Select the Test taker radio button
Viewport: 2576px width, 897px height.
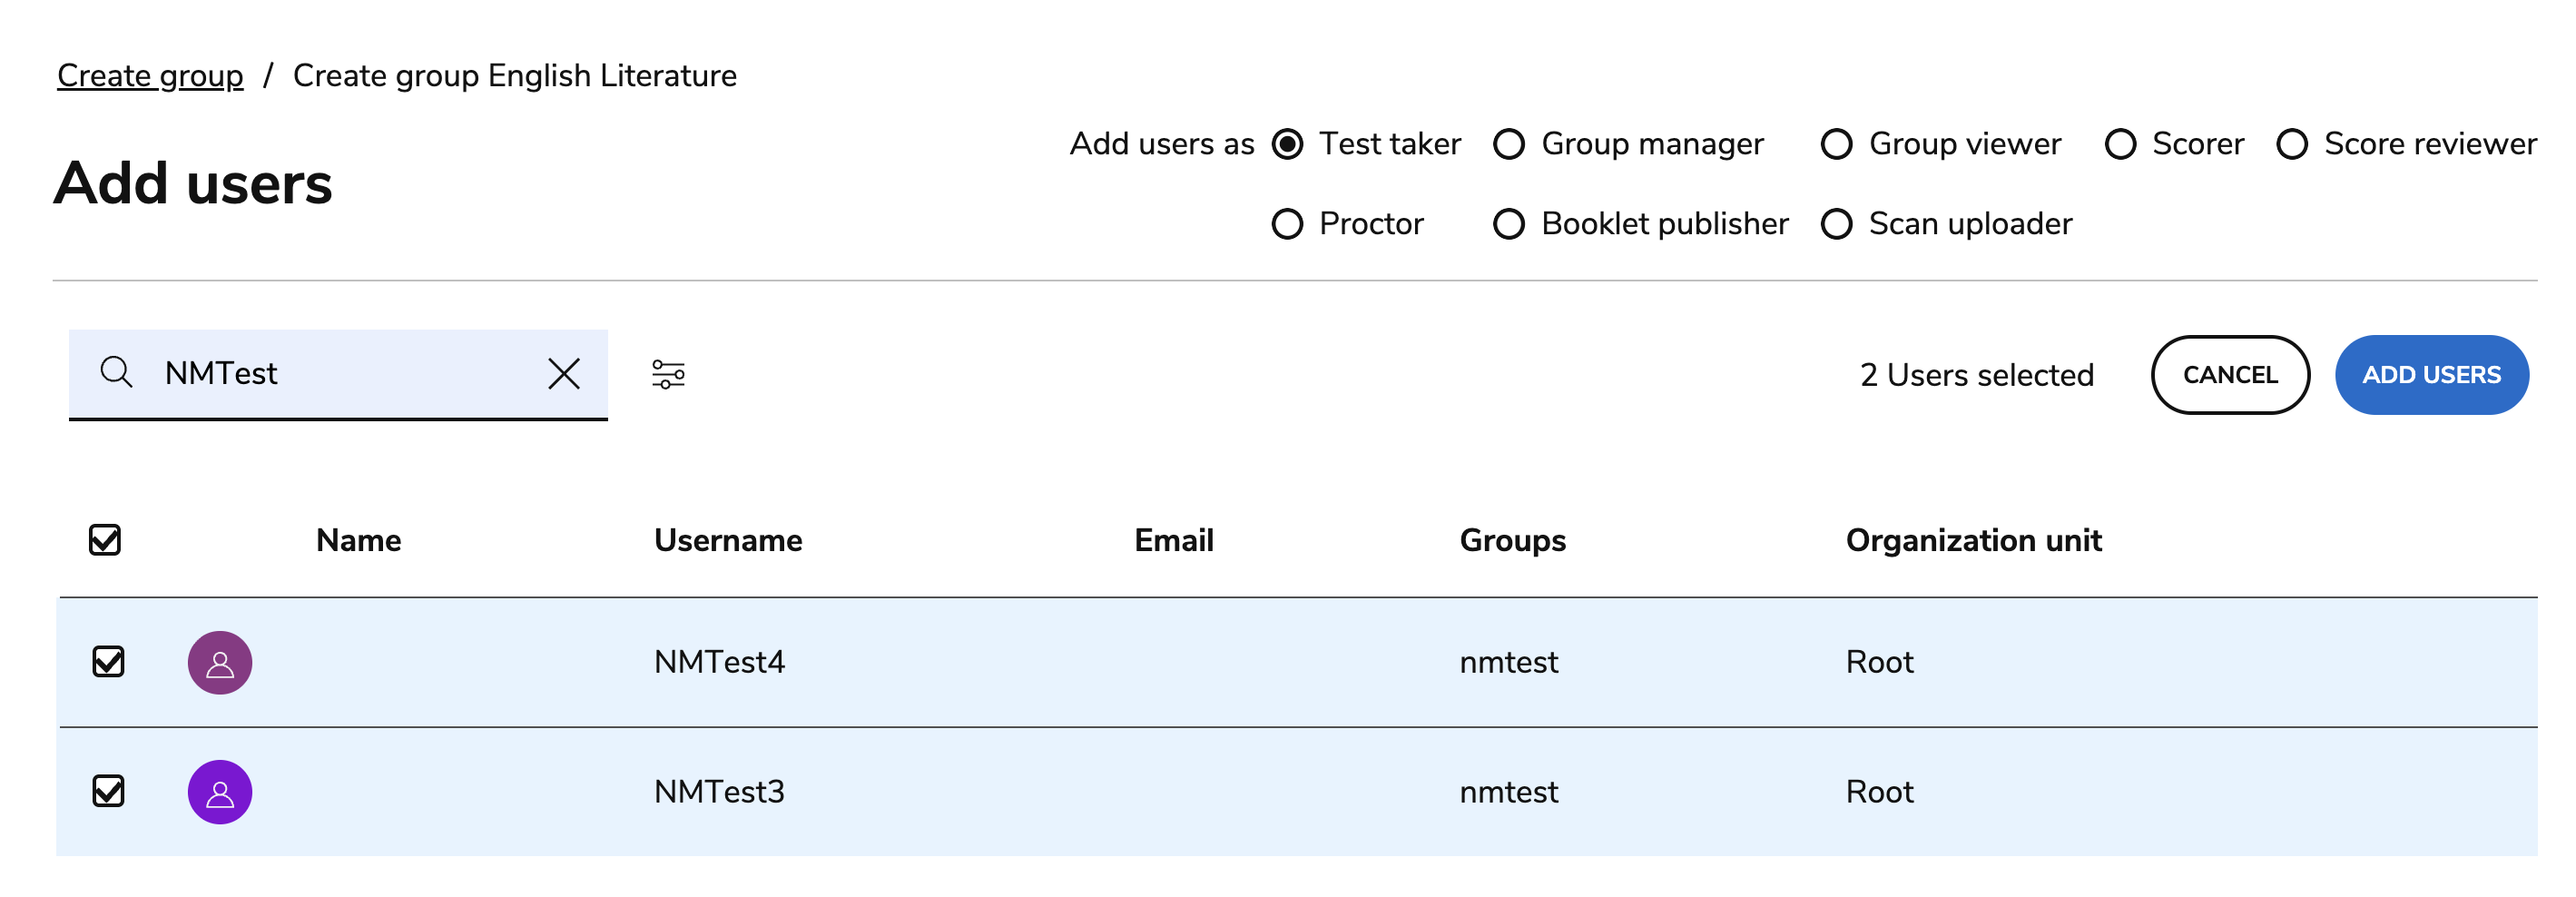pyautogui.click(x=1287, y=144)
